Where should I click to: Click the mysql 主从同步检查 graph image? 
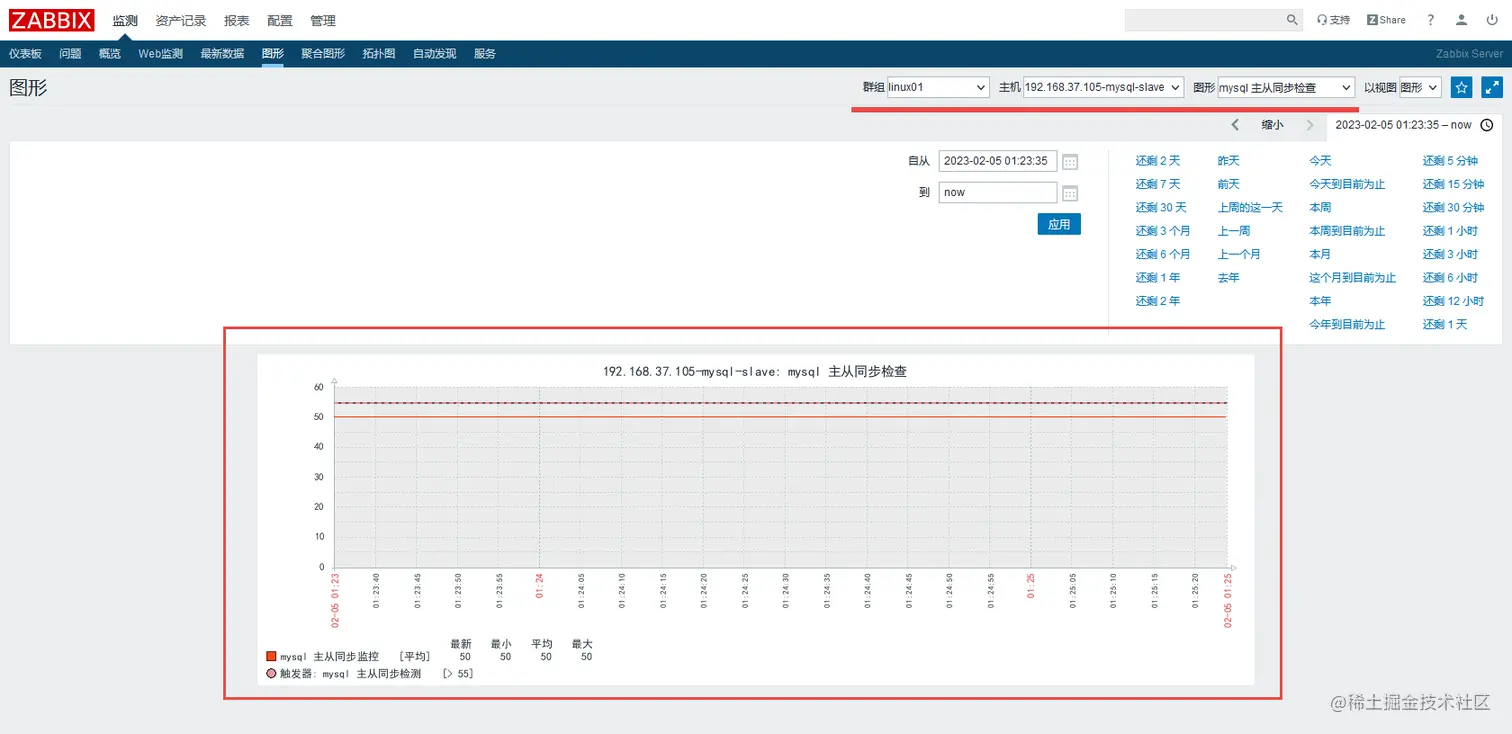point(755,520)
